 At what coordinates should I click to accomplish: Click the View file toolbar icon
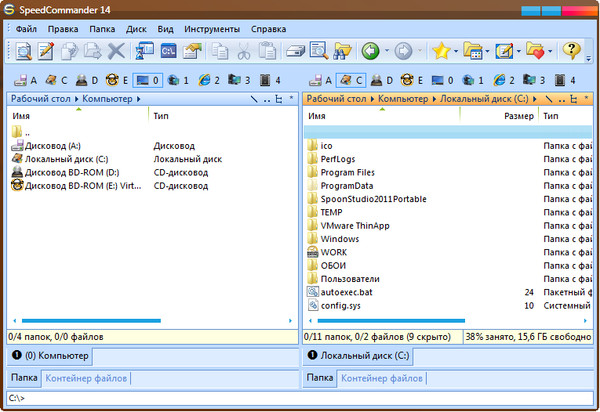pos(22,50)
